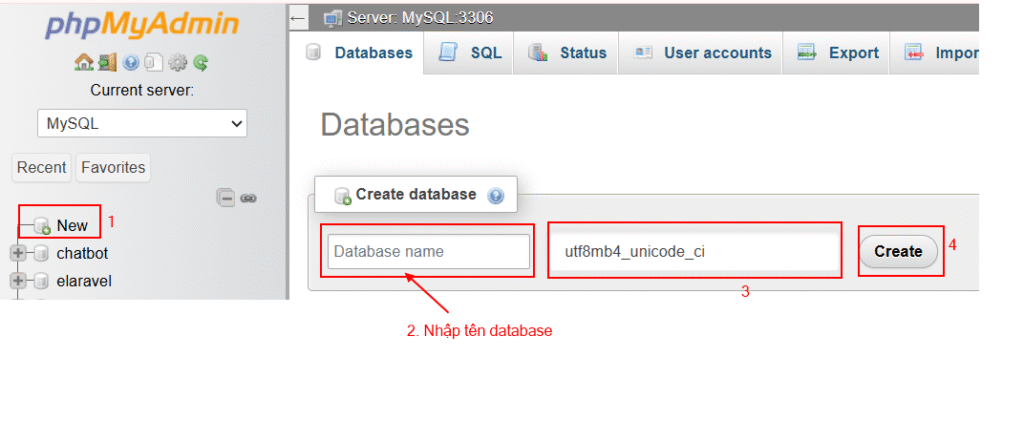Screen dimensions: 1024x441
Task: Open the SQL tab
Action: 468,53
